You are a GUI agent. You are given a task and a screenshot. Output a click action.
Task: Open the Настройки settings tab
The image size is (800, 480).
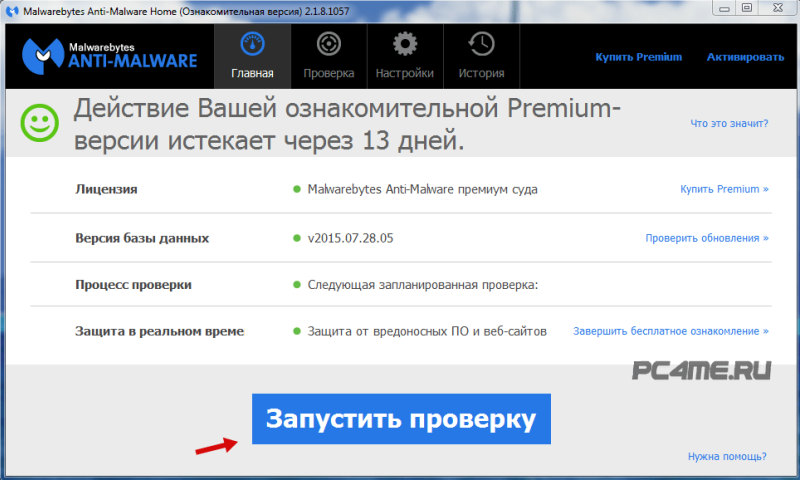click(x=405, y=56)
